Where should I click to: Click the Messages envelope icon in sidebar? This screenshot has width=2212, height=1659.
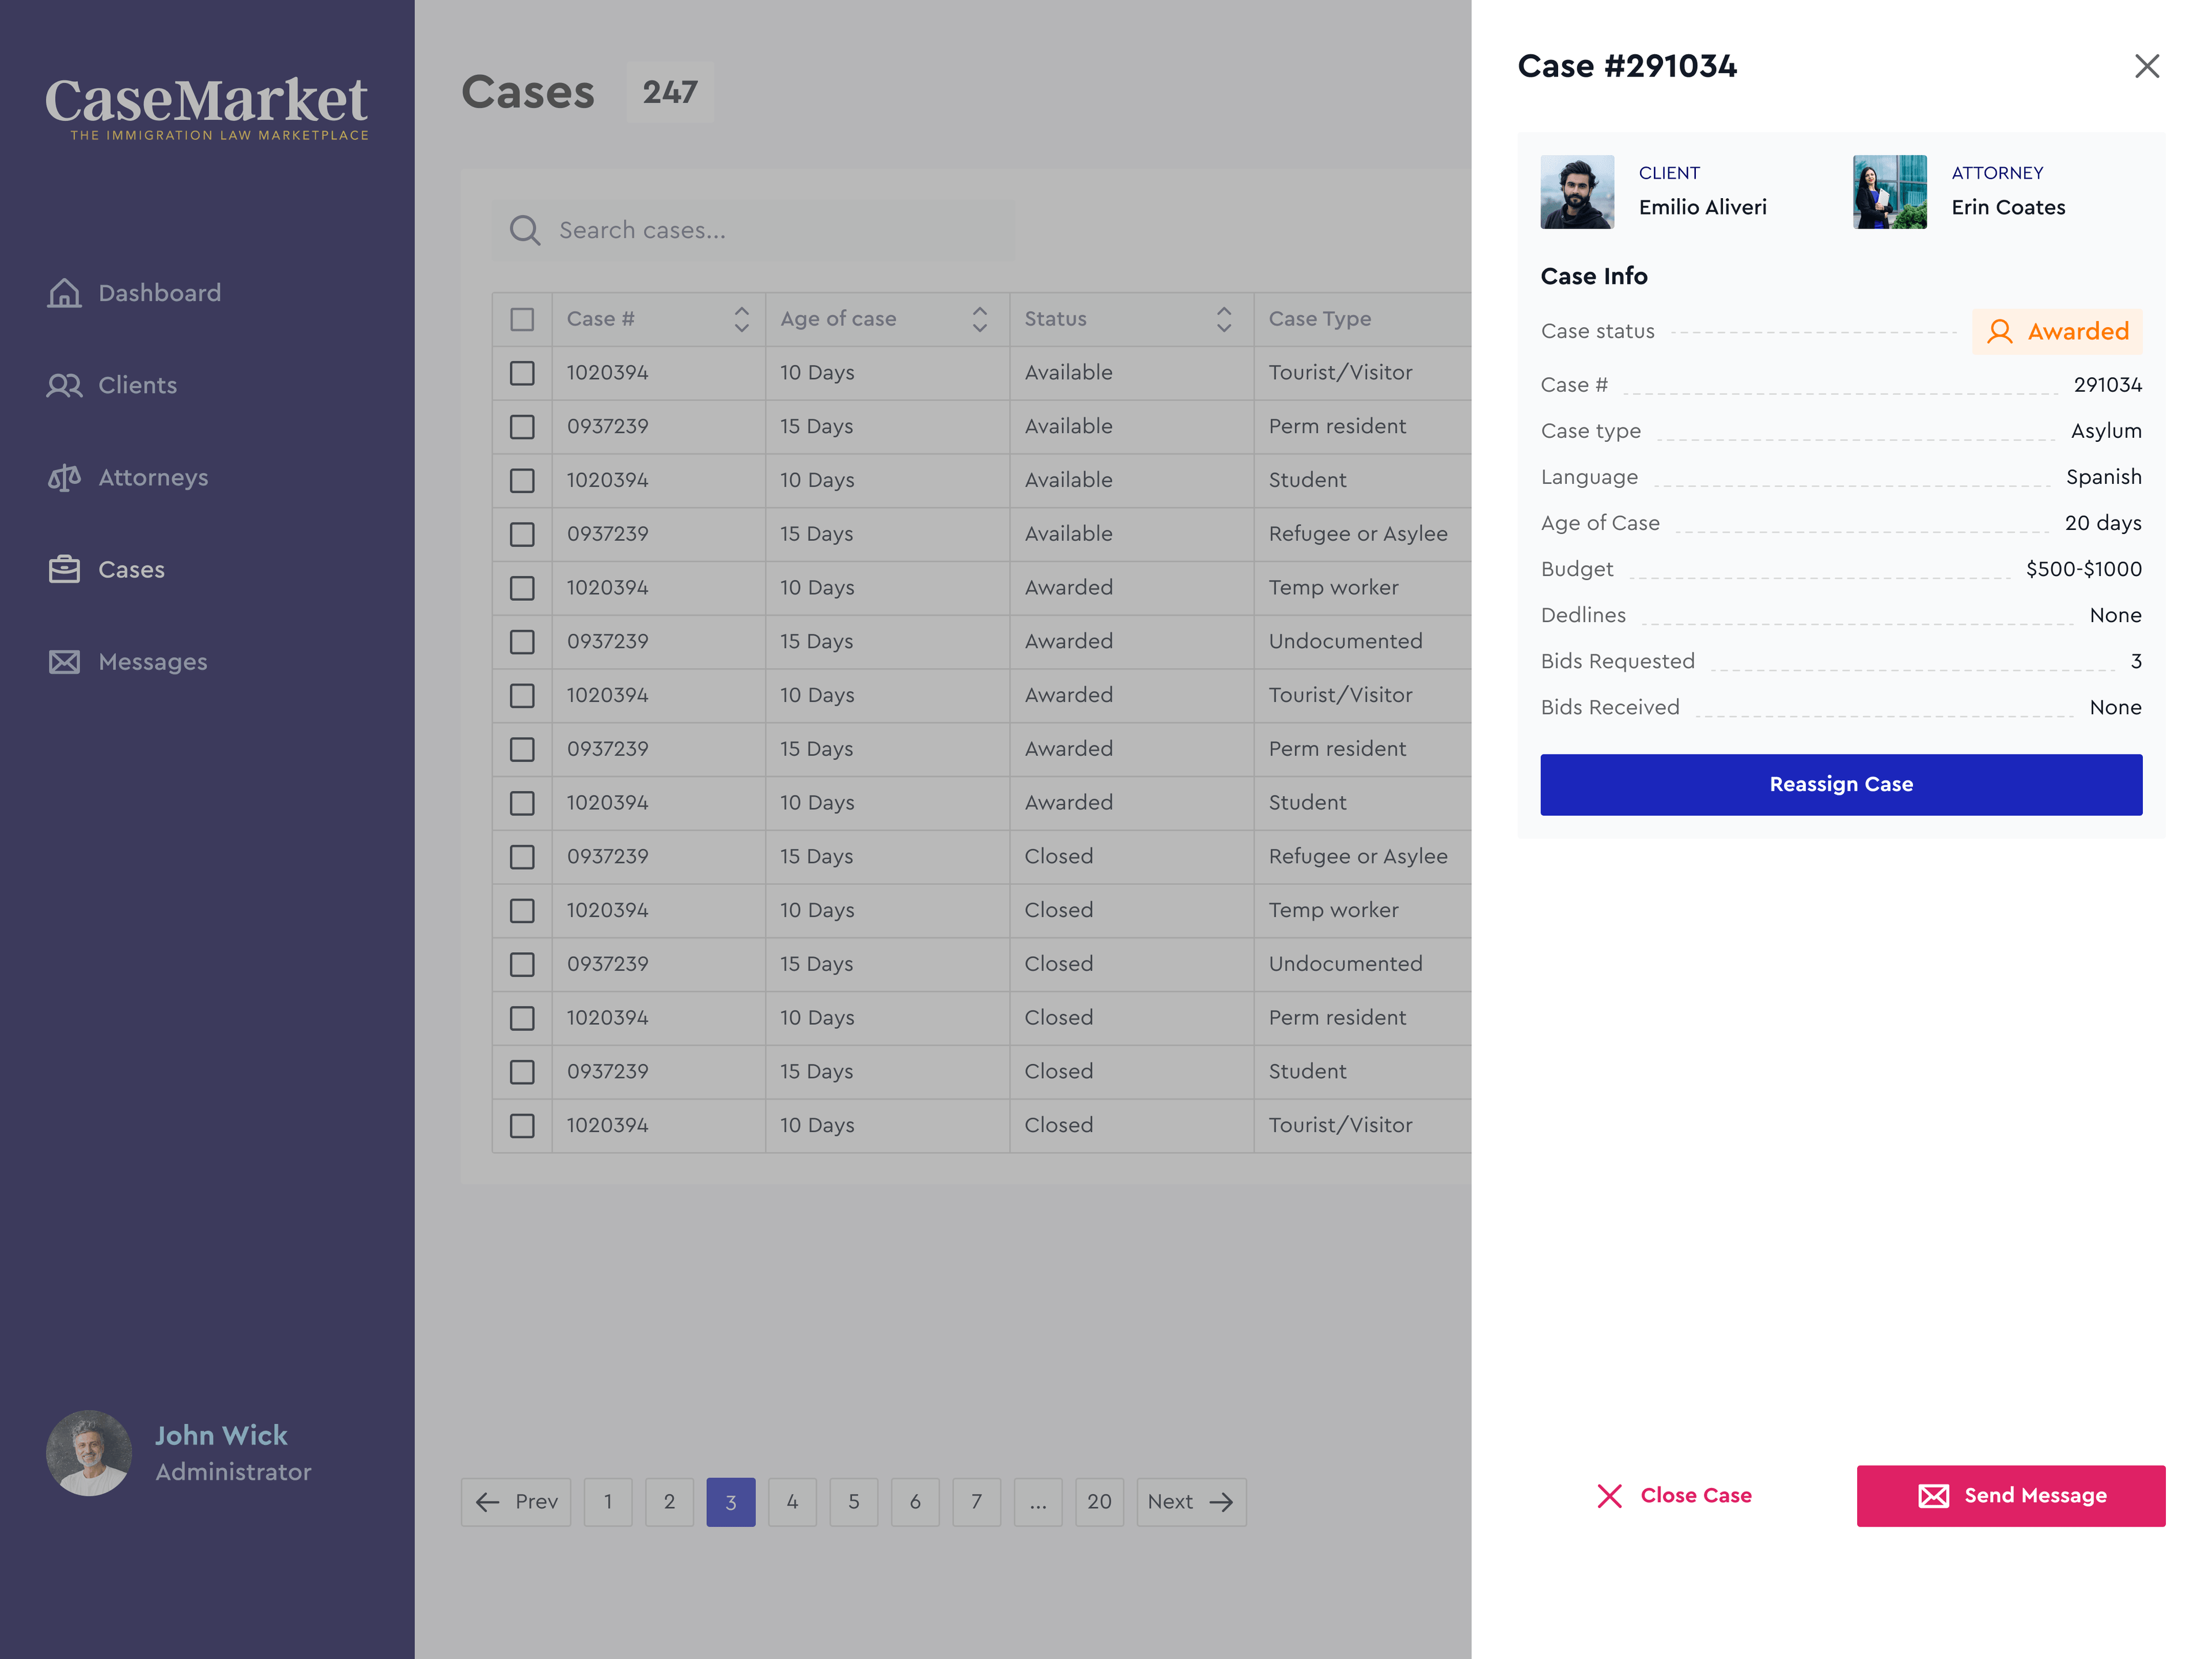click(65, 662)
